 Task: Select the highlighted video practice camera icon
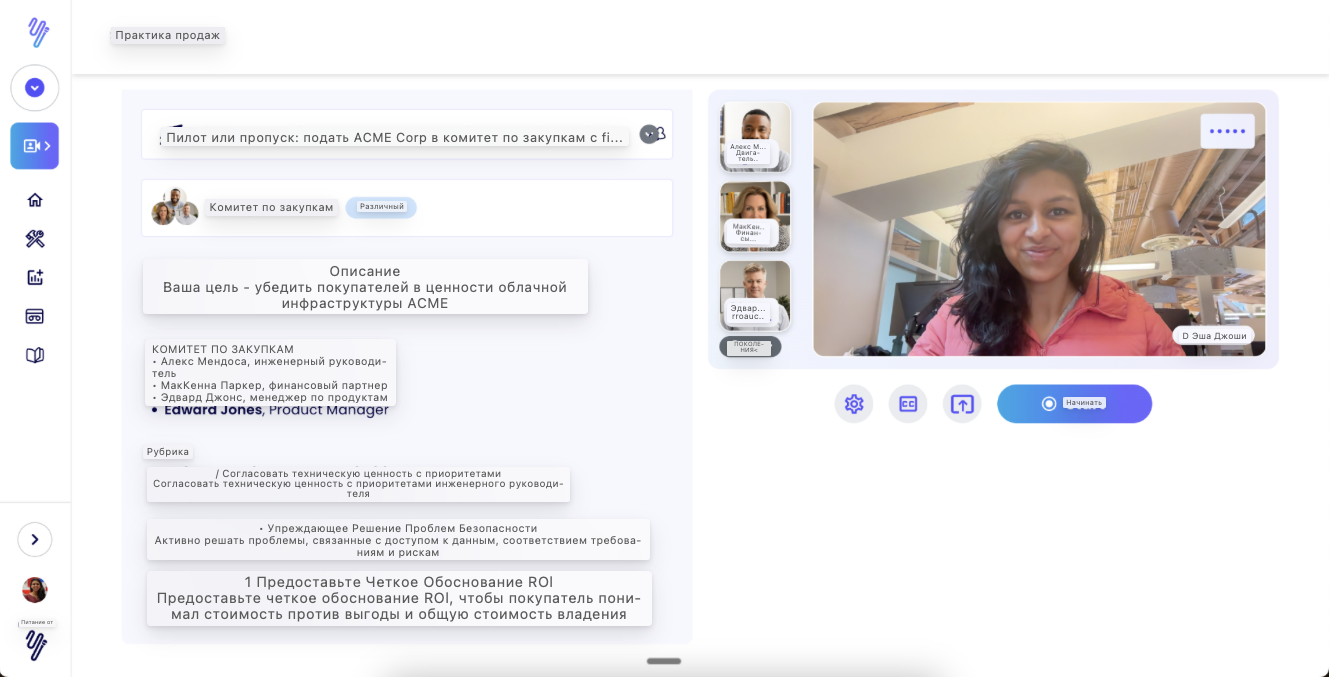(x=34, y=145)
